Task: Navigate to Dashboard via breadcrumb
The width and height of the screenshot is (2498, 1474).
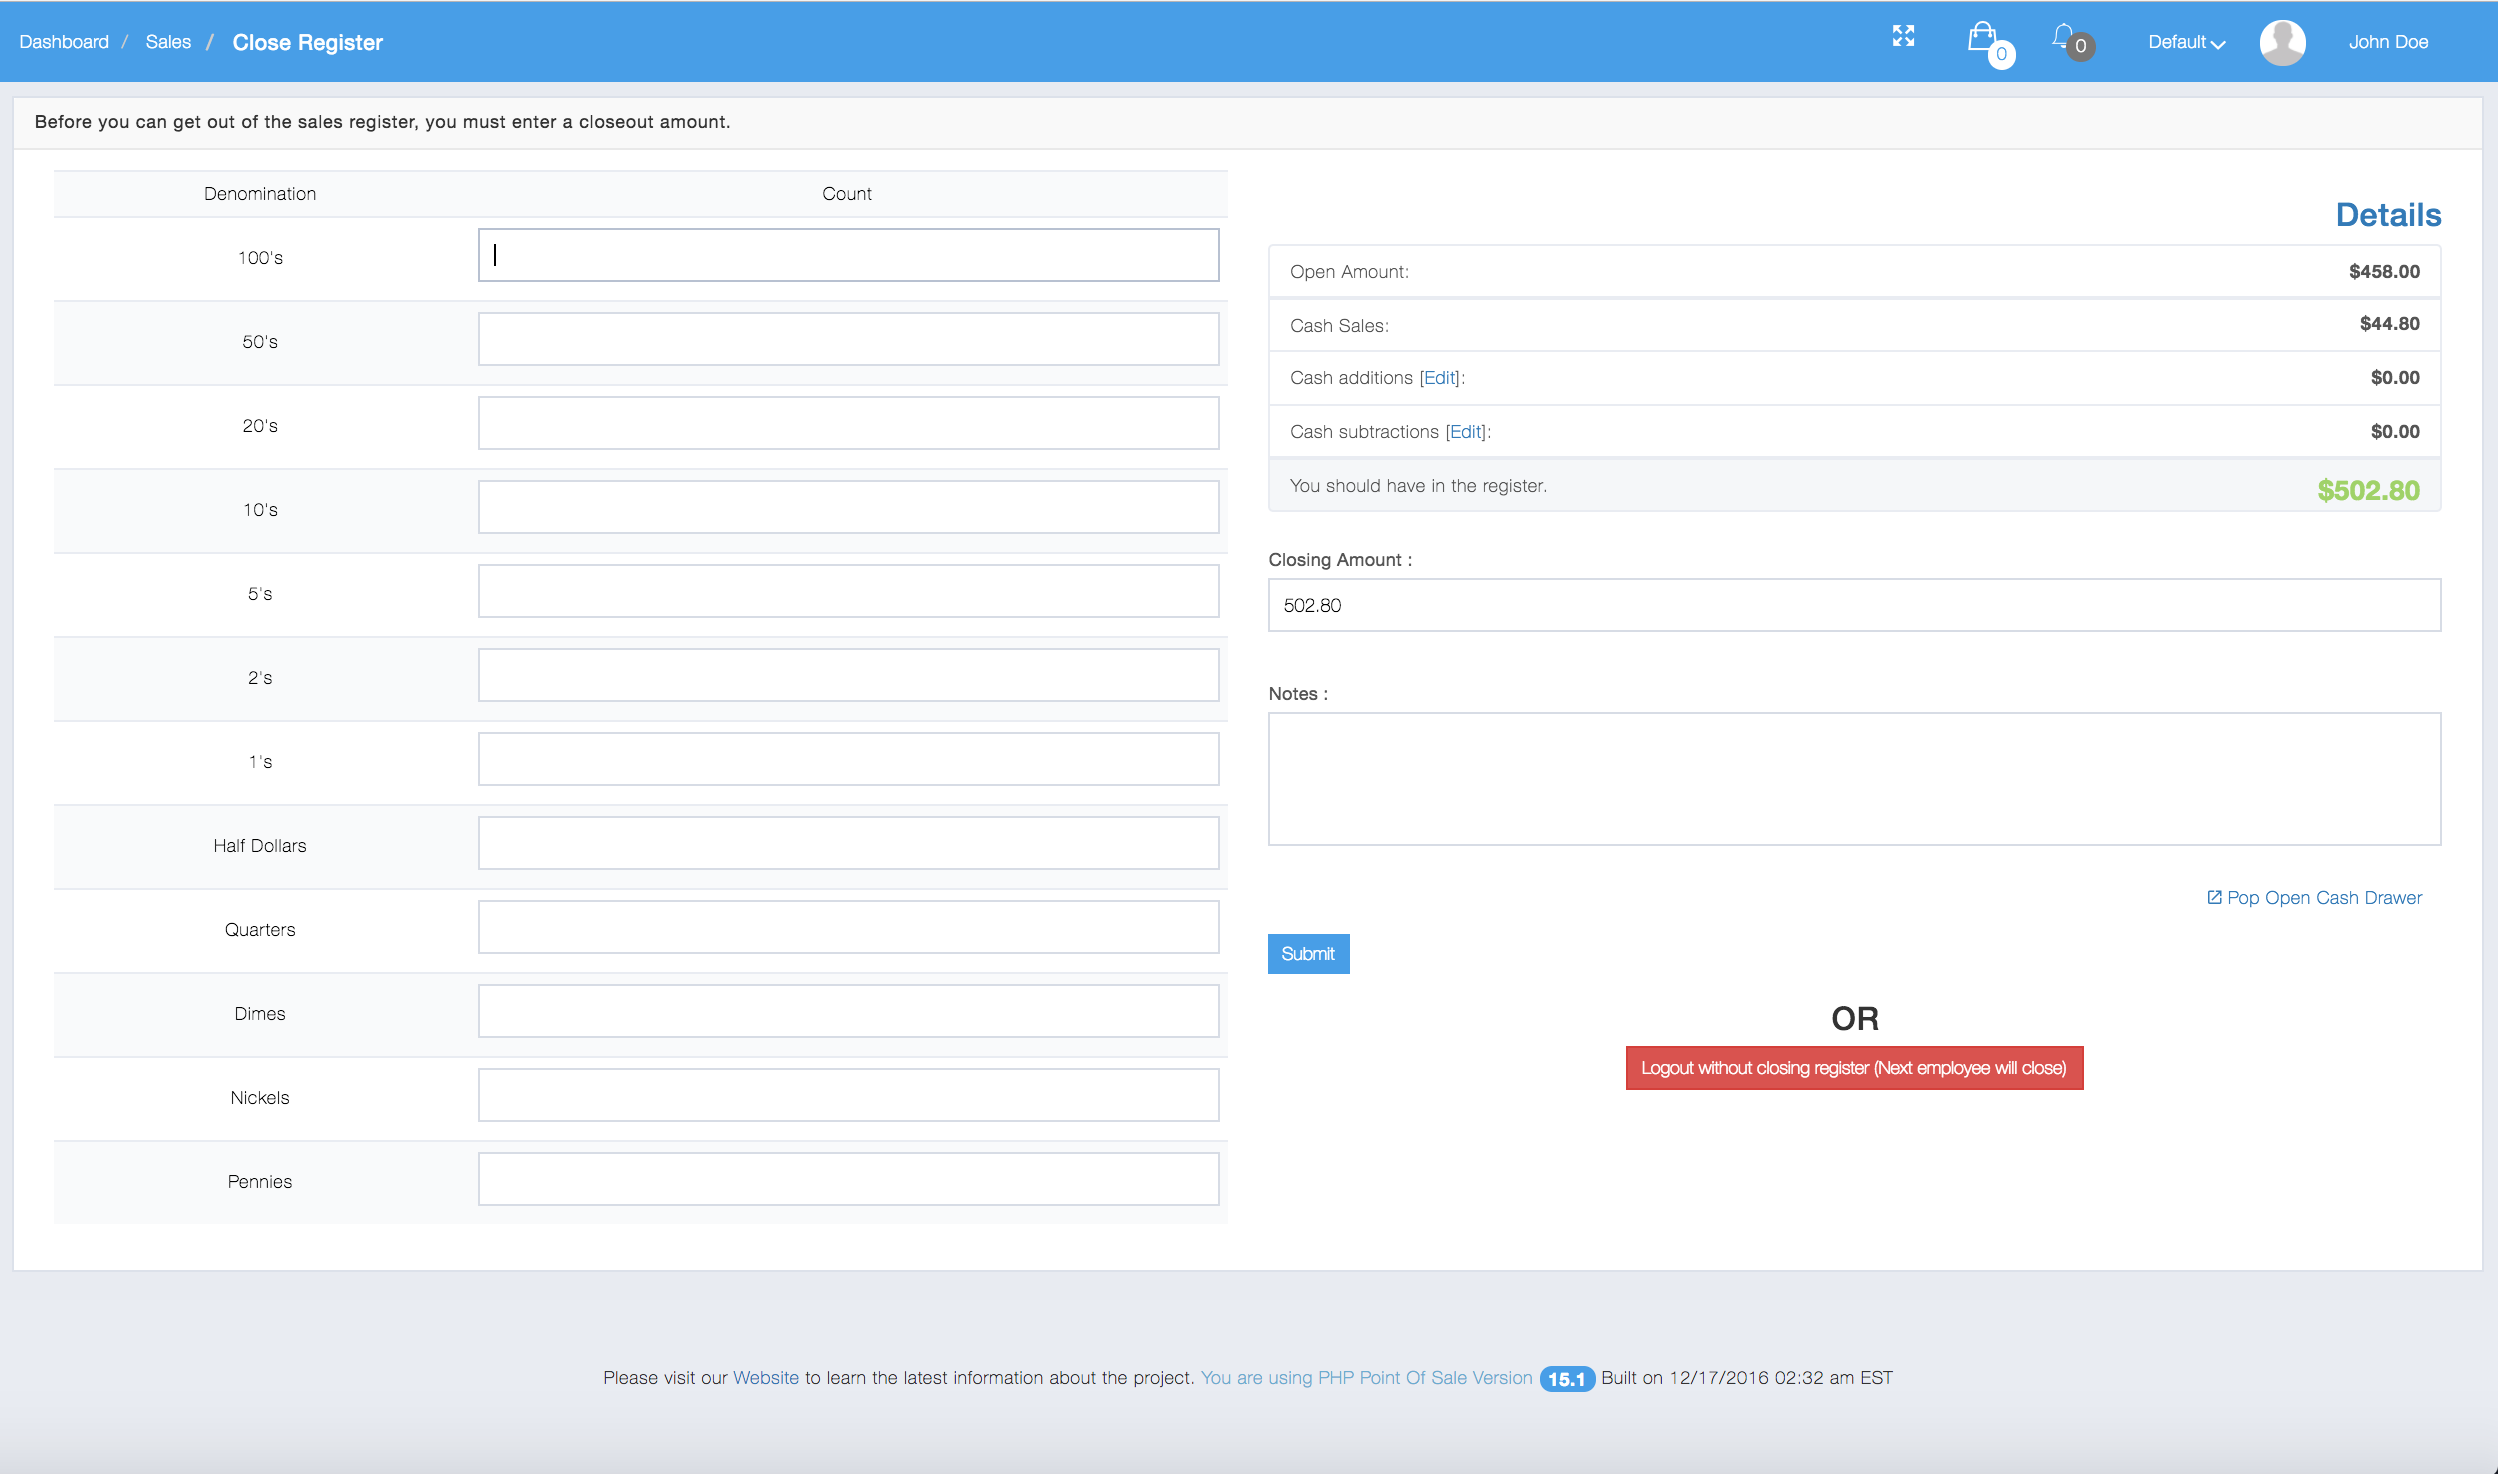Action: click(x=64, y=41)
